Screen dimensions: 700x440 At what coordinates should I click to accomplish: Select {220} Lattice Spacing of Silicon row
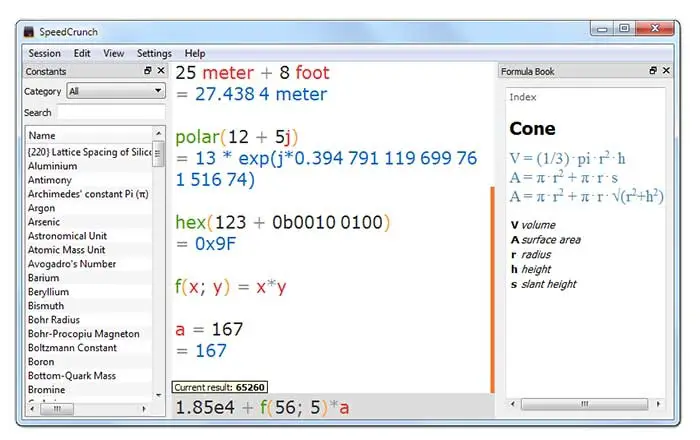89,152
